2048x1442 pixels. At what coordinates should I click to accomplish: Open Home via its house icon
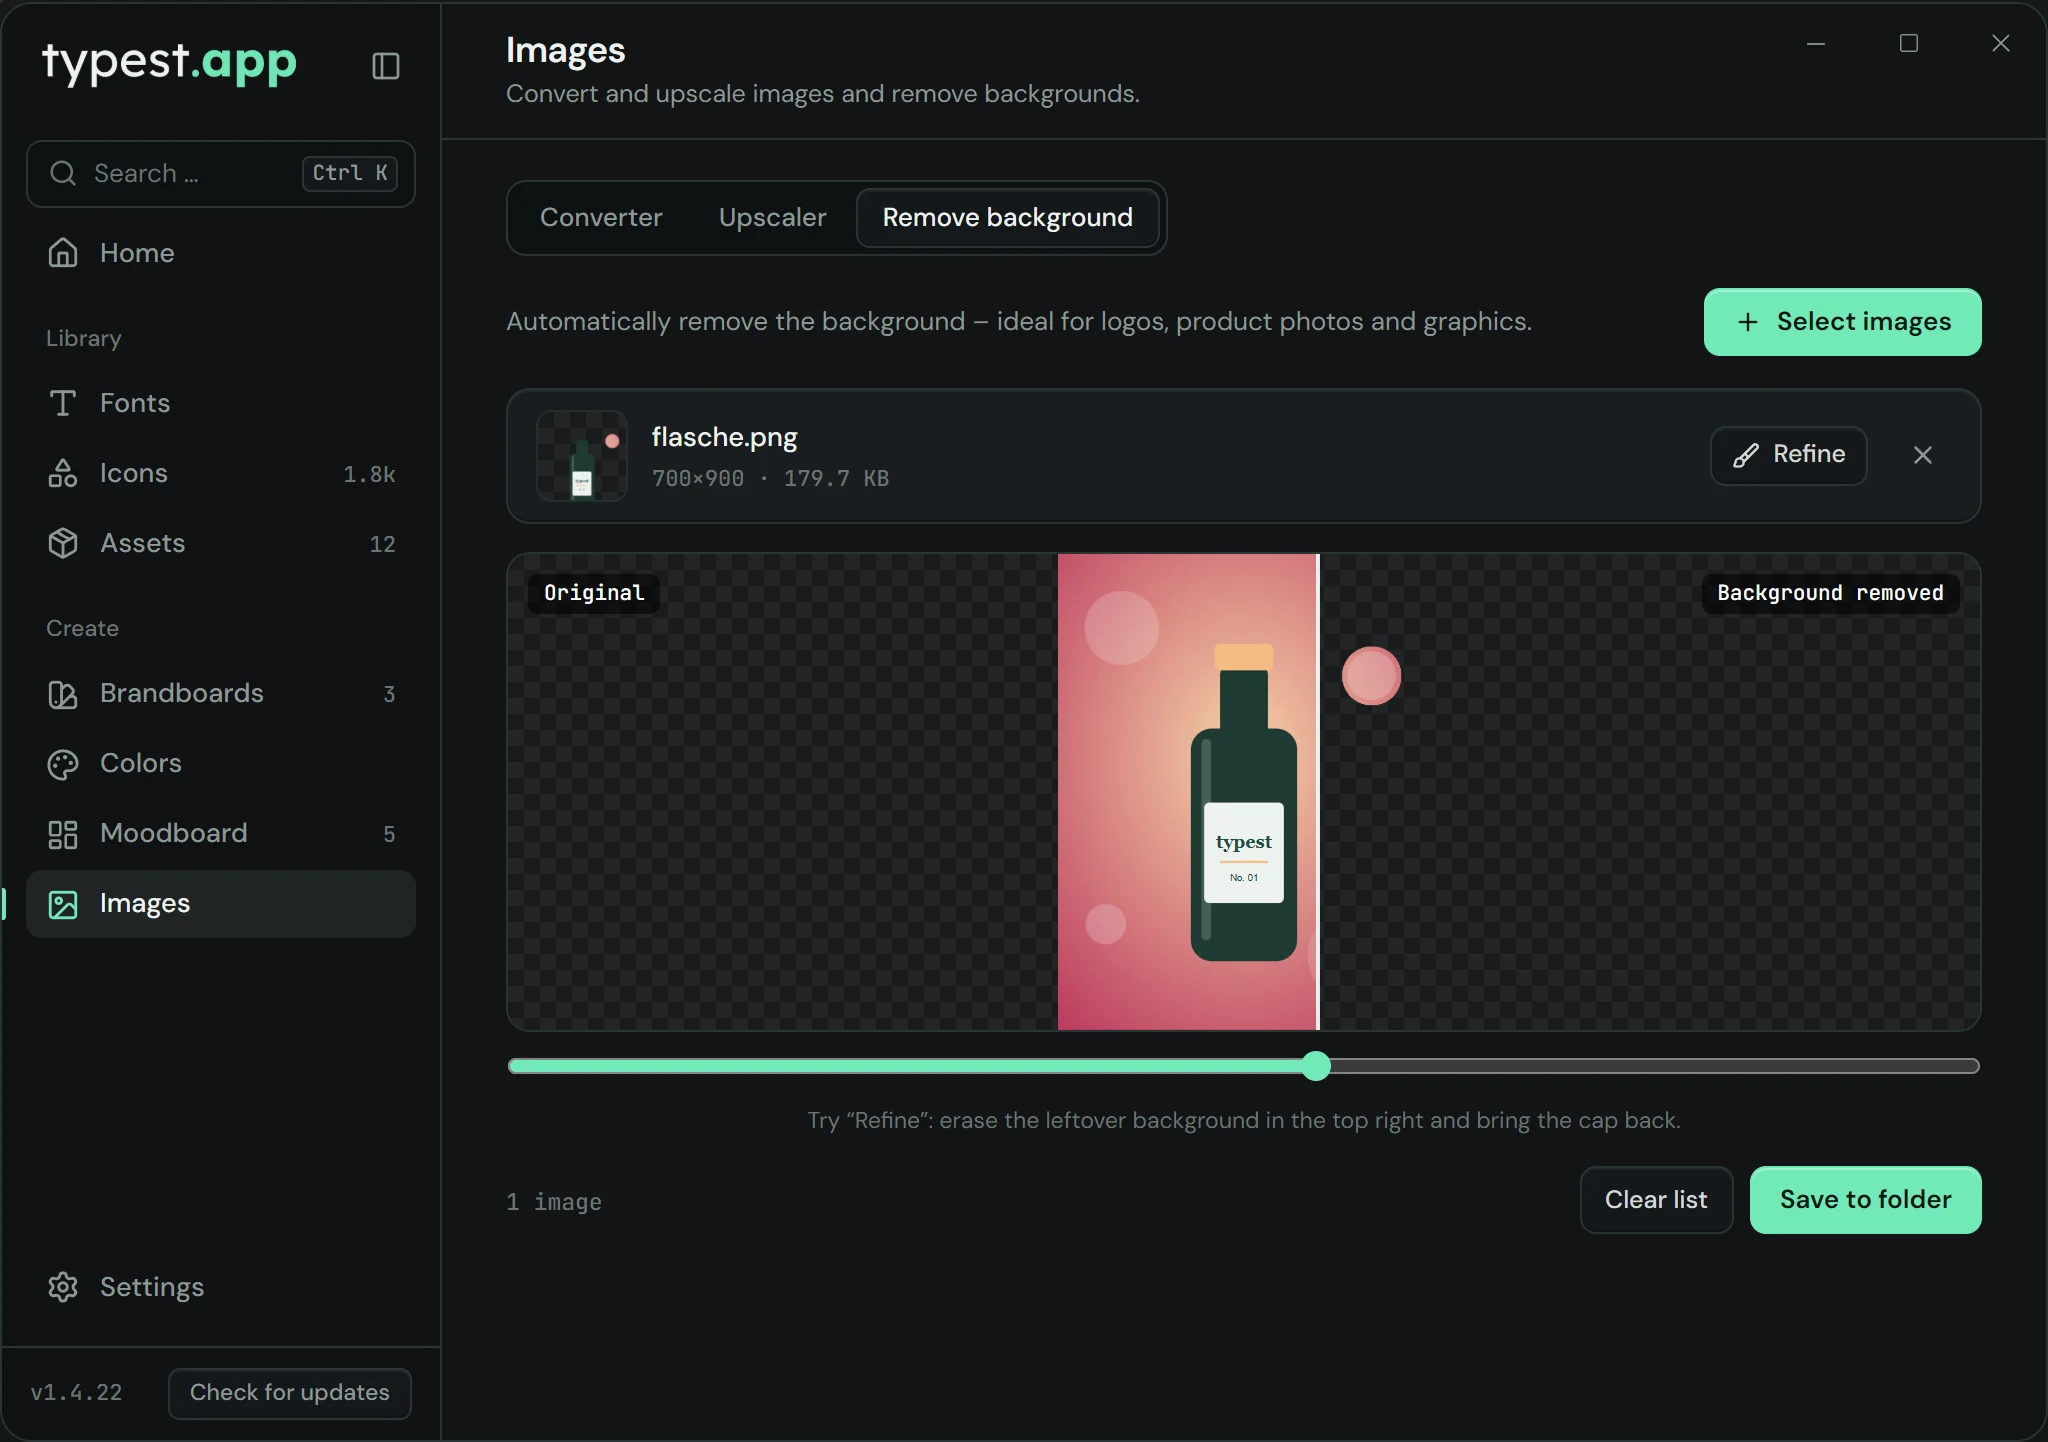point(63,253)
